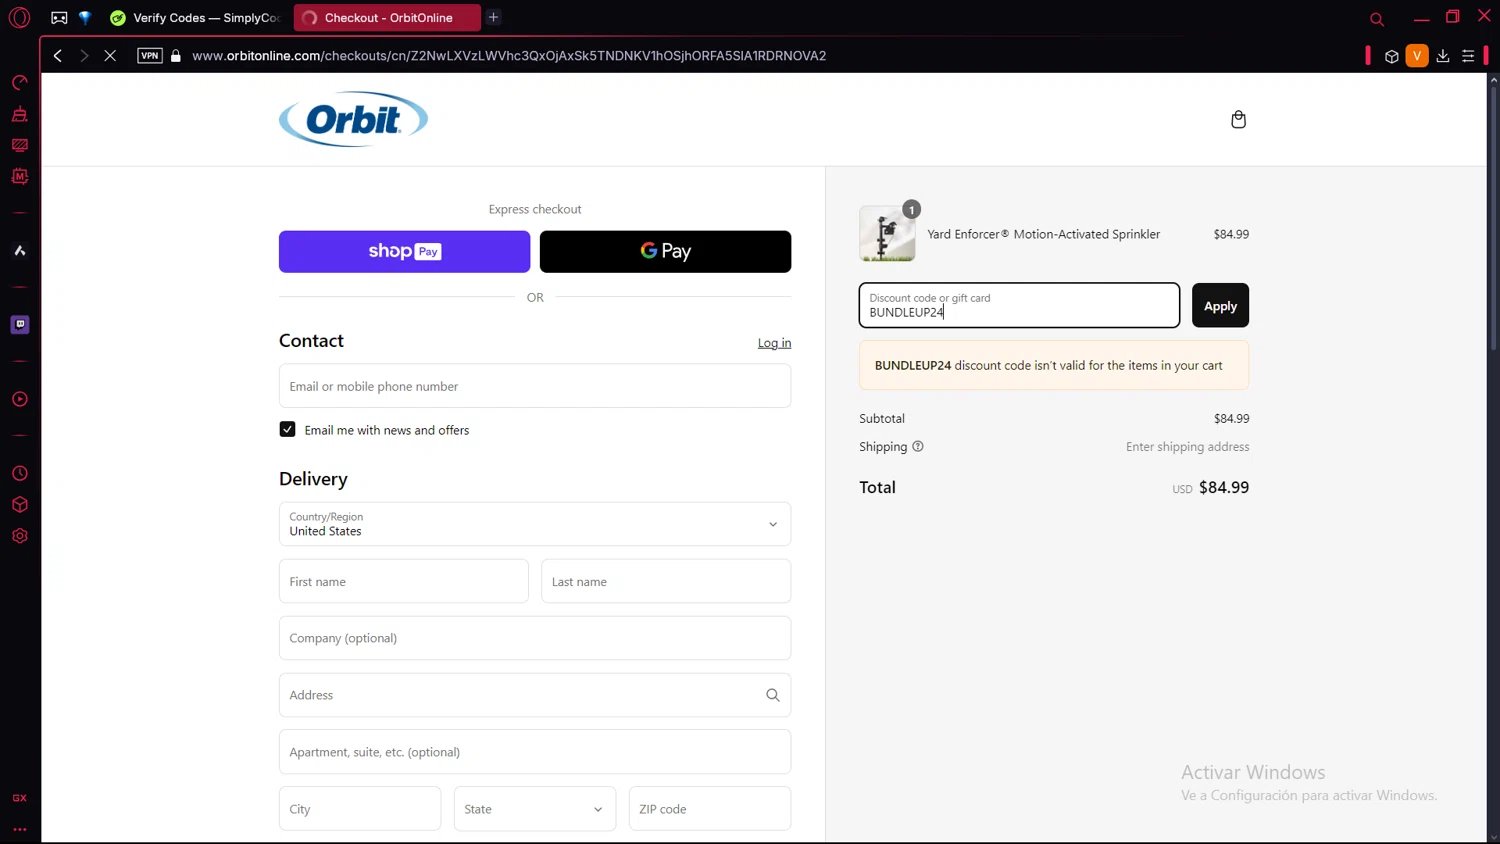1500x844 pixels.
Task: Open sidebar three-dots setup menu
Action: 19,829
